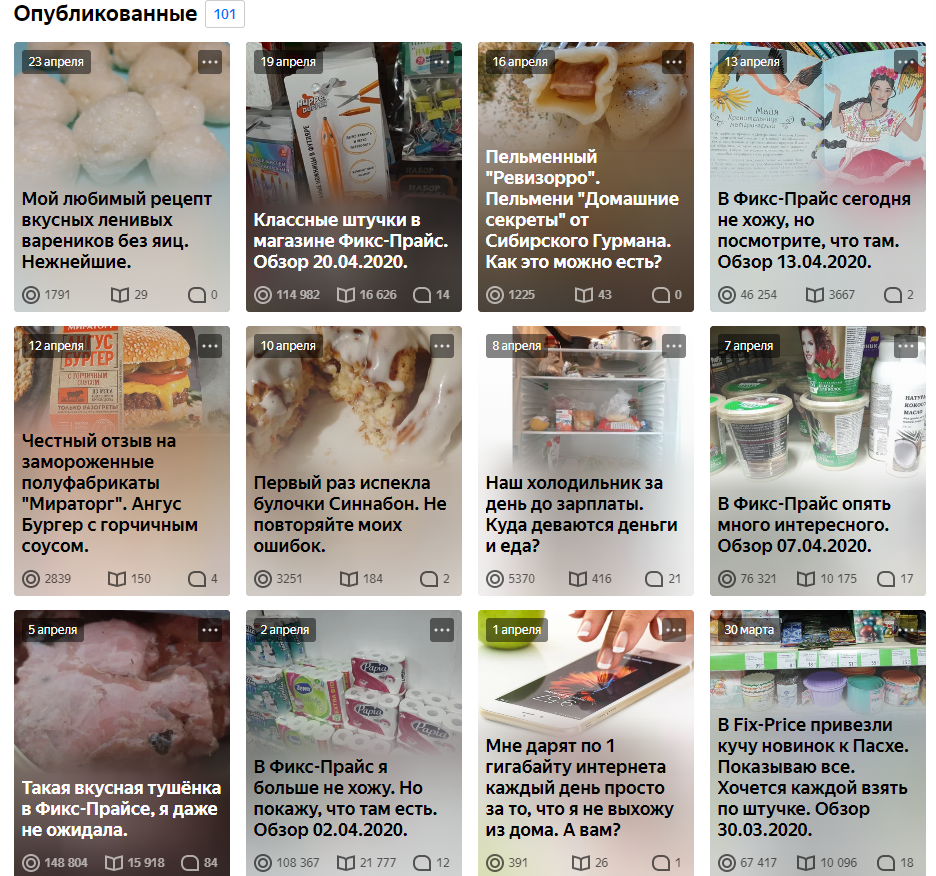Open article В Fix-Price привезли кучу новинок к Пасхе
This screenshot has height=876, width=936.
tap(813, 777)
